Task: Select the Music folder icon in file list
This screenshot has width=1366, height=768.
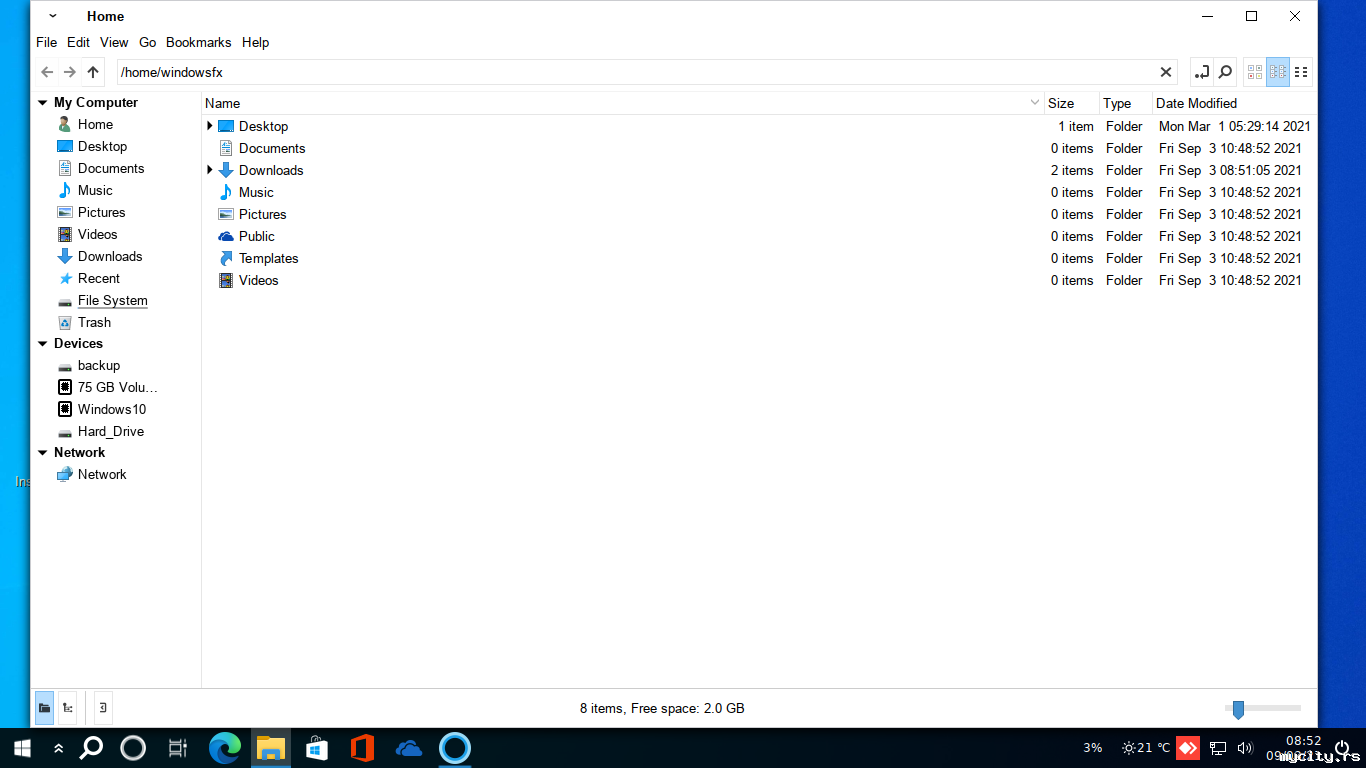Action: tap(226, 192)
